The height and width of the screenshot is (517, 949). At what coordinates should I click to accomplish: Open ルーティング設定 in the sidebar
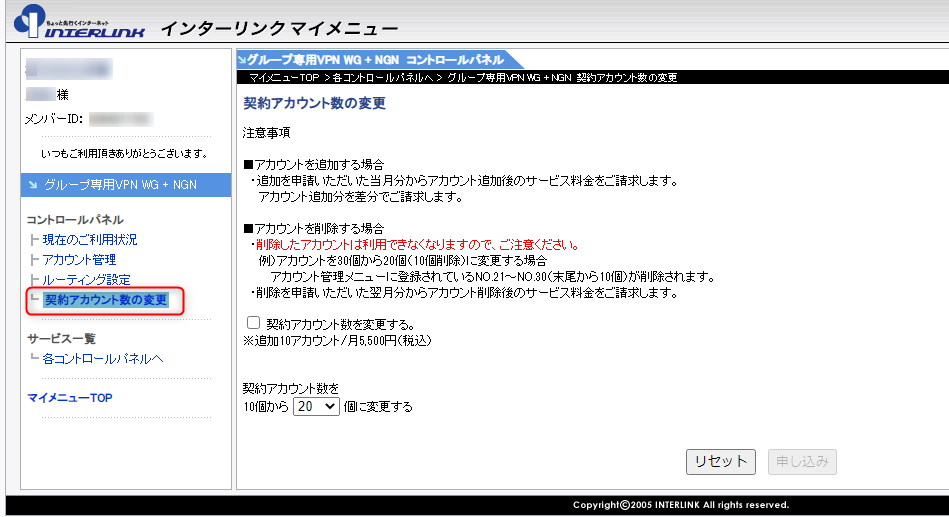(x=86, y=280)
